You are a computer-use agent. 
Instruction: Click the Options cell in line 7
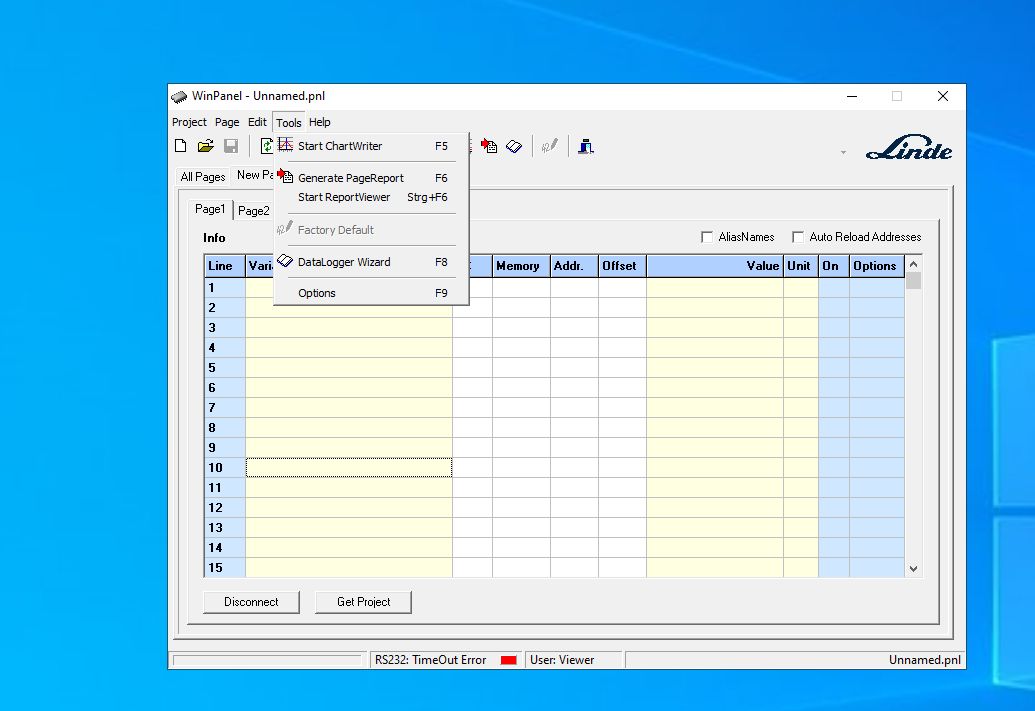pos(877,408)
